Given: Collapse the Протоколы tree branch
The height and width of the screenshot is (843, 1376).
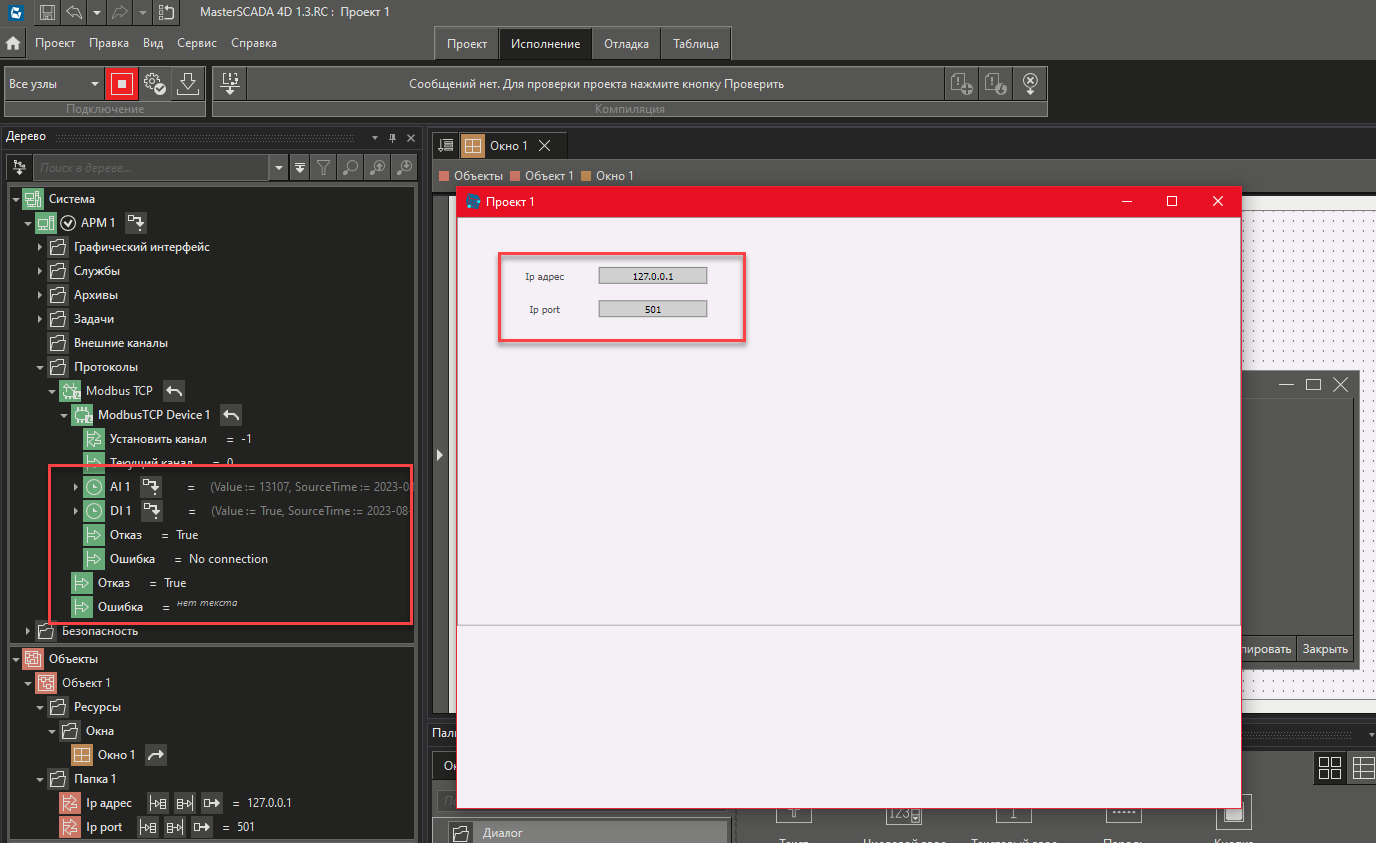Looking at the screenshot, I should click(38, 366).
